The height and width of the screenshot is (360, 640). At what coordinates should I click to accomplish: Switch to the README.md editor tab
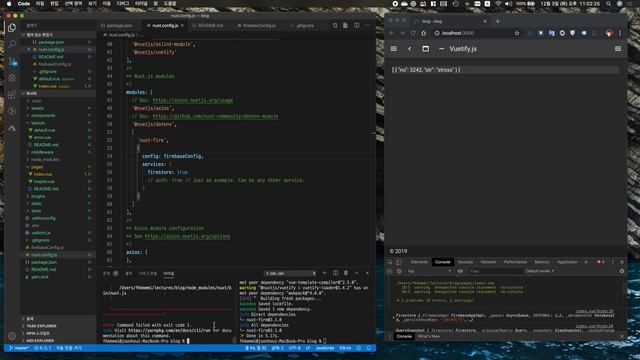point(211,26)
